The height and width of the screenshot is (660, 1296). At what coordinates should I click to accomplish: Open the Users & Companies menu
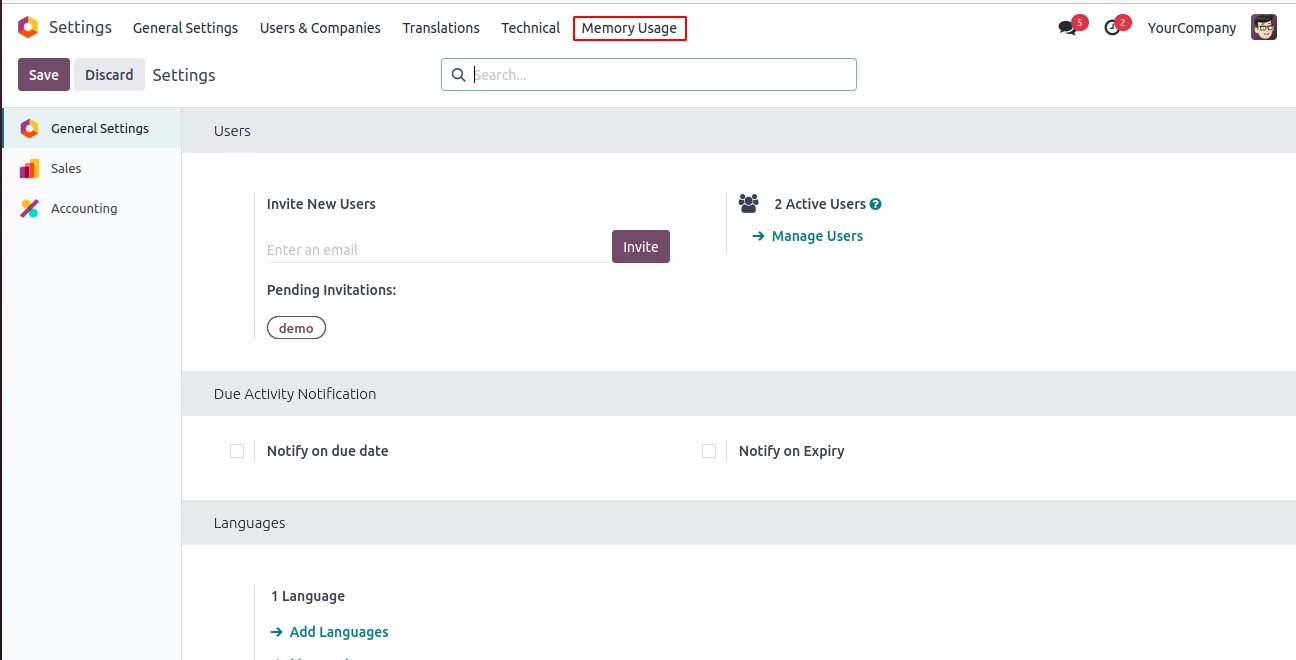[x=320, y=28]
